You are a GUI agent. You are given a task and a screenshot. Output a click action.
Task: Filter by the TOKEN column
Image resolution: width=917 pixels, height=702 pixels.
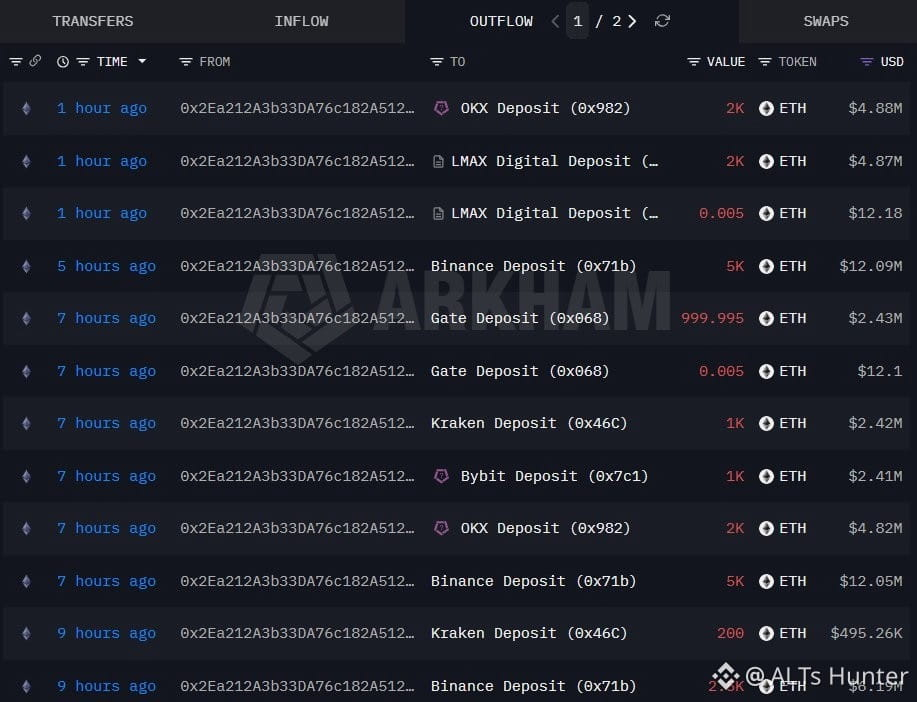[764, 61]
